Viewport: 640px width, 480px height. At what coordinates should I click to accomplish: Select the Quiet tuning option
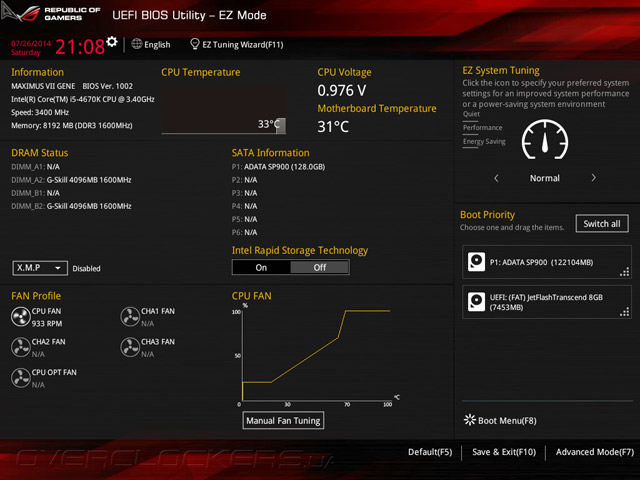tap(471, 114)
